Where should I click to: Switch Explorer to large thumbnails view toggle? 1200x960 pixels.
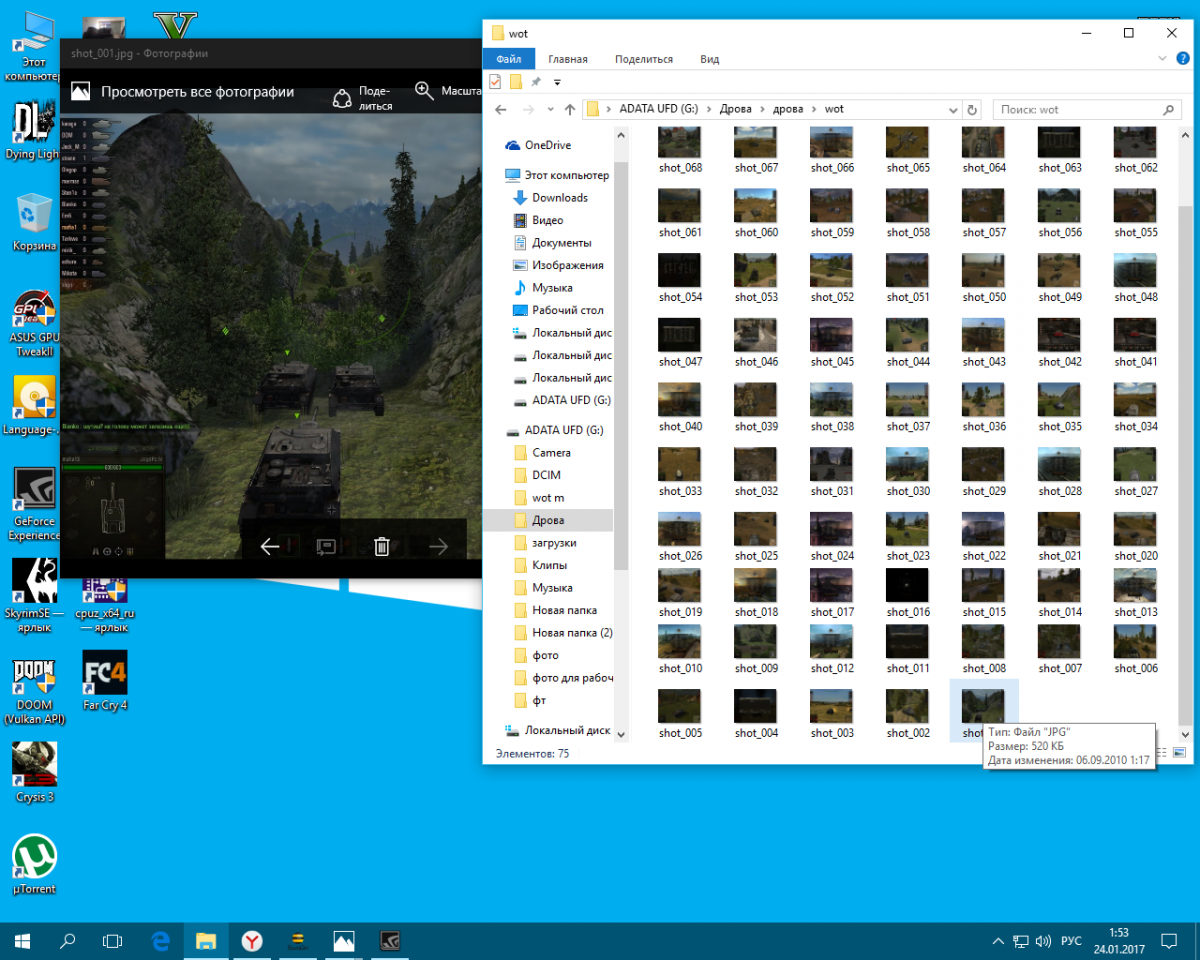point(1179,752)
